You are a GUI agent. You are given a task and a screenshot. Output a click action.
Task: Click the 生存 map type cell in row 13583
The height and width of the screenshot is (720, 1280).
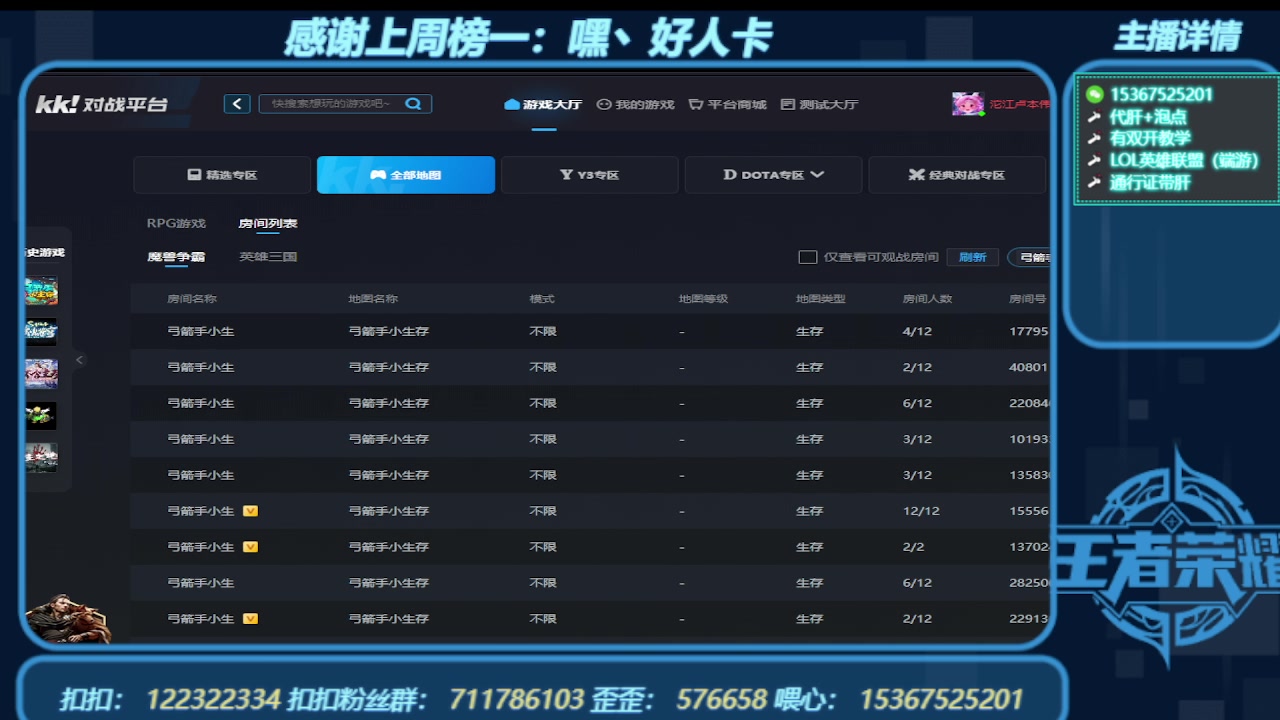point(809,475)
